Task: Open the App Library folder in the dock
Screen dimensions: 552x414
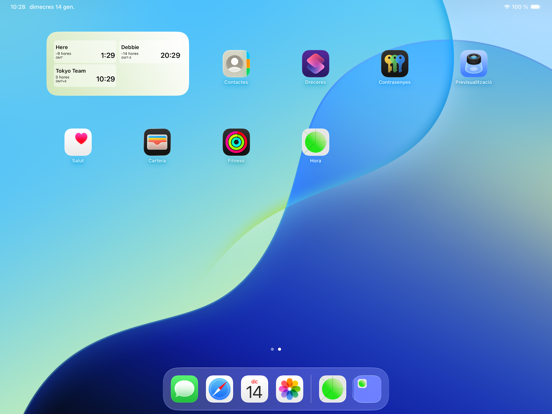Action: [x=367, y=389]
